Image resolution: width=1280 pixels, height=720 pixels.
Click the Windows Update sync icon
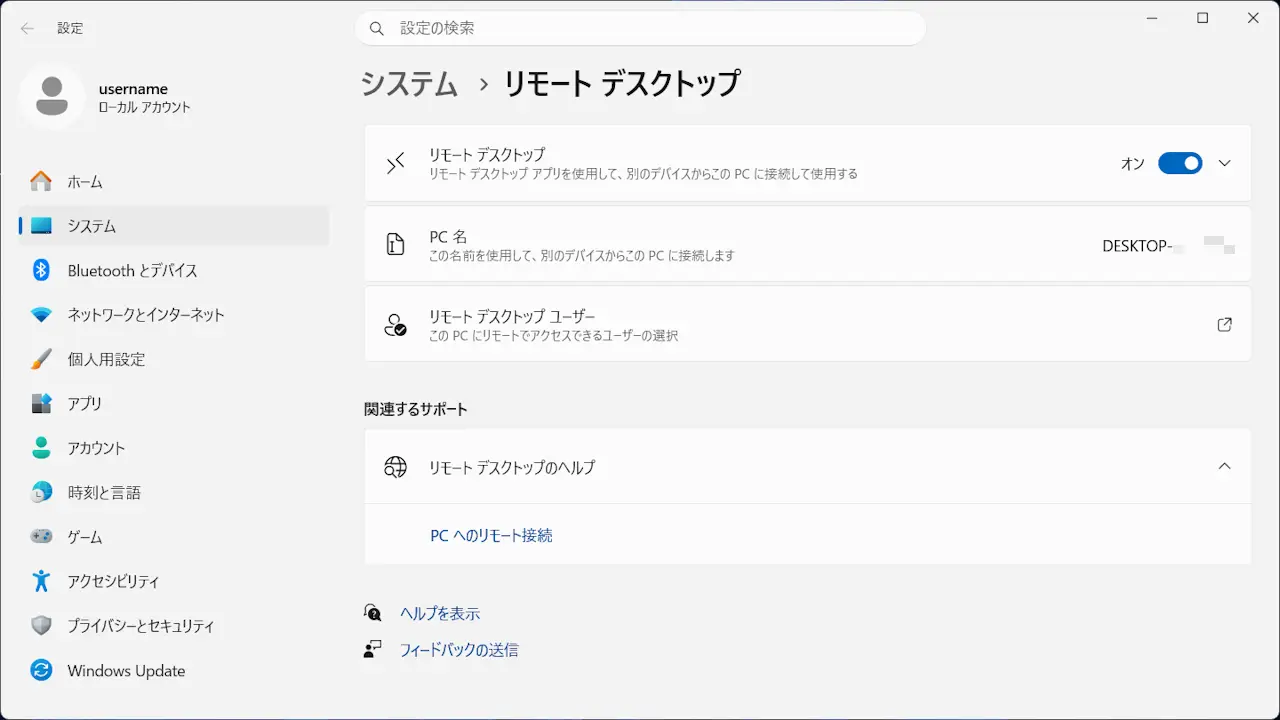click(x=41, y=670)
